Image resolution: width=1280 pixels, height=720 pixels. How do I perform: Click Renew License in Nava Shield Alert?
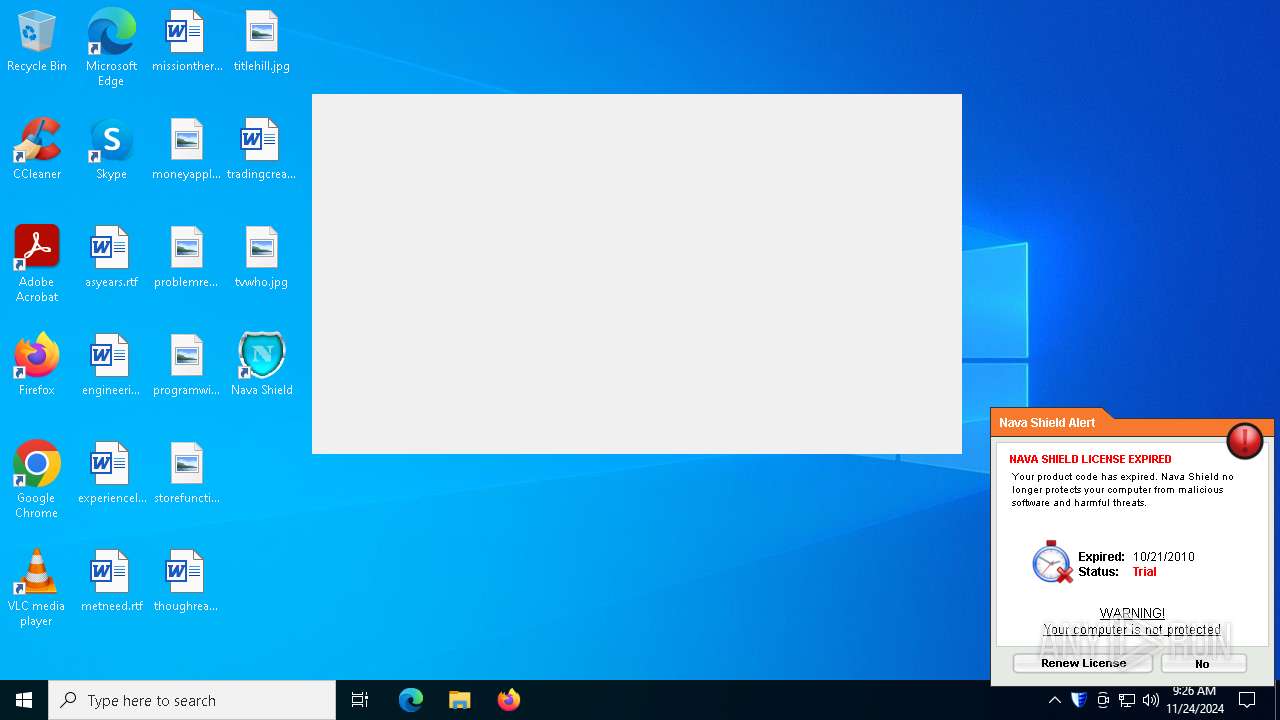1083,663
